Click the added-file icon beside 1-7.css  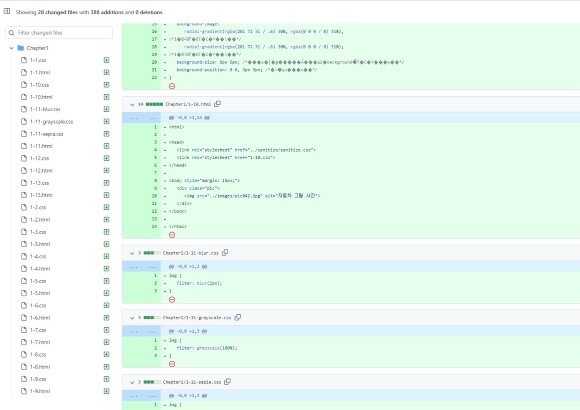(107, 330)
